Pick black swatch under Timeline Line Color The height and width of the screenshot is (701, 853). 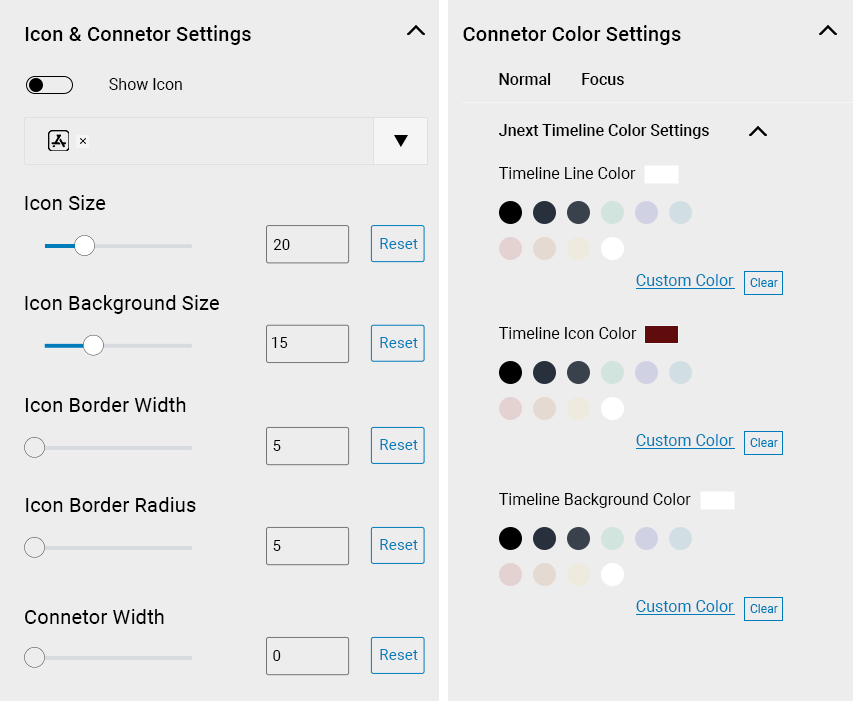click(x=510, y=213)
